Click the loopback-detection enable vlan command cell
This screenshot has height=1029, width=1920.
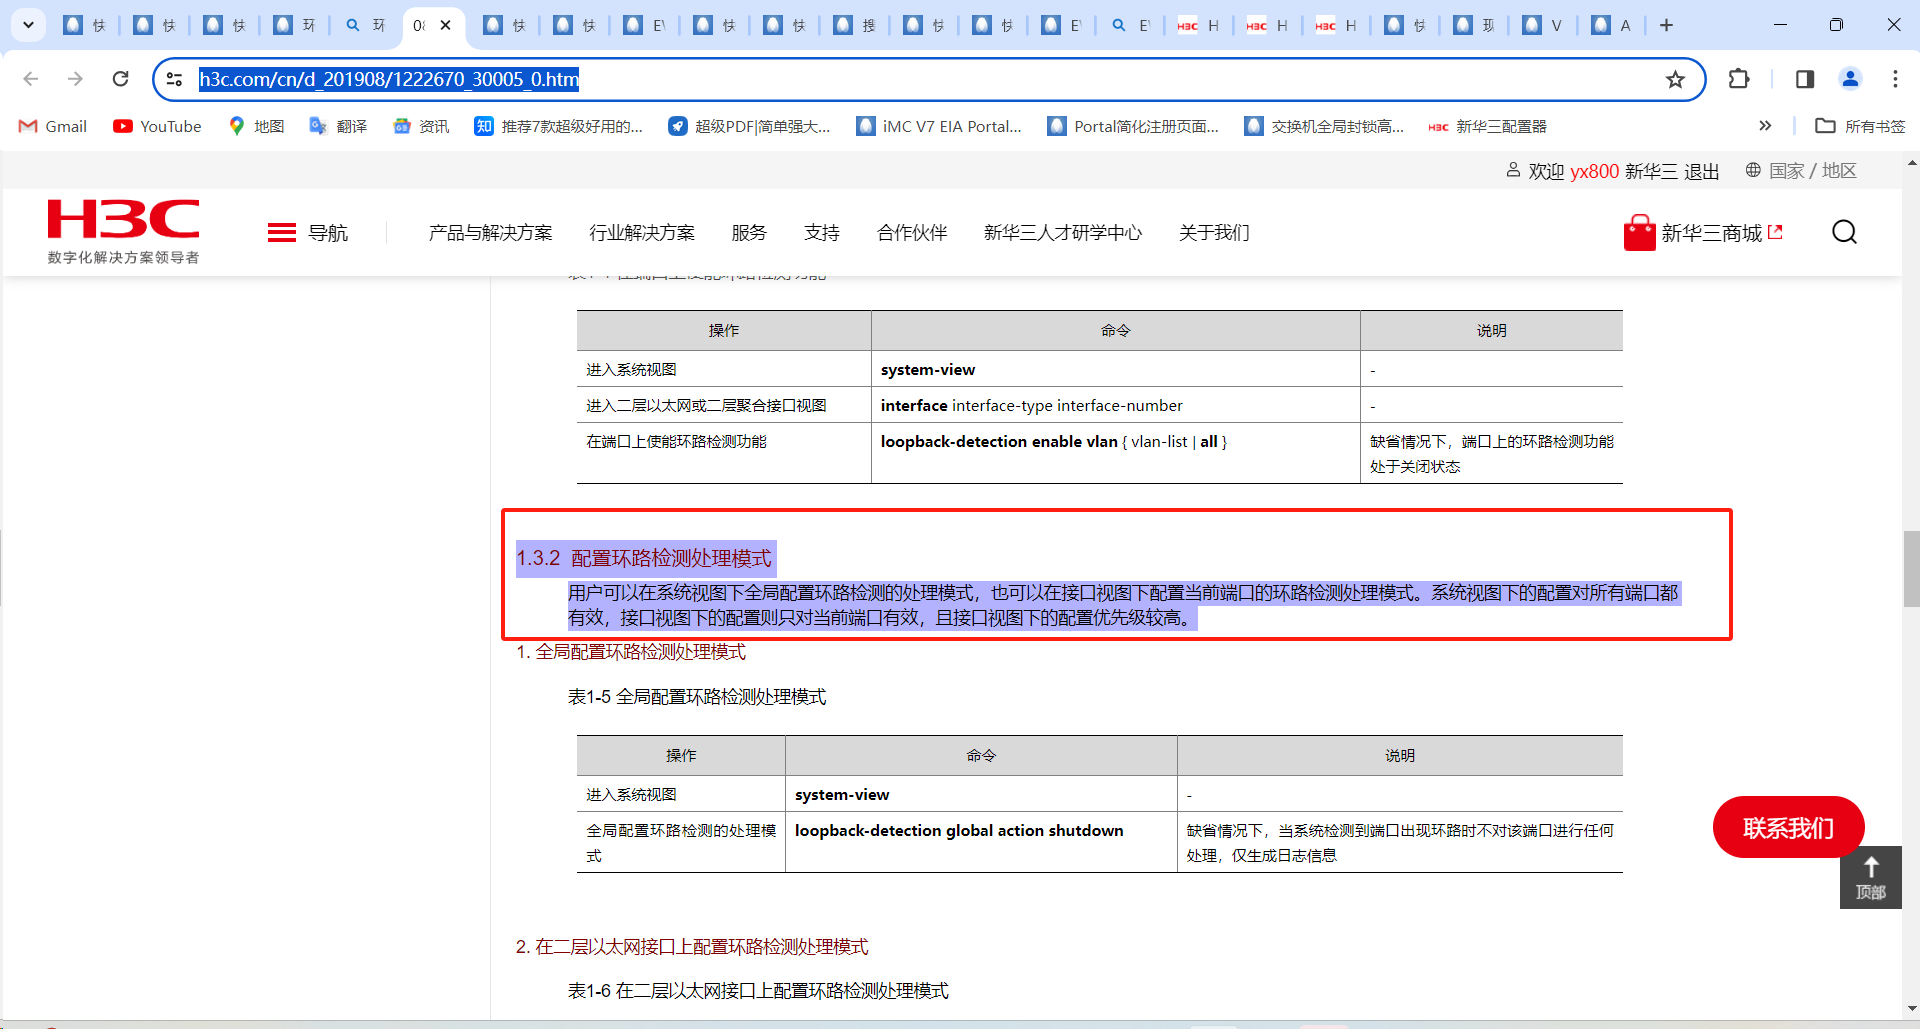tap(1116, 453)
